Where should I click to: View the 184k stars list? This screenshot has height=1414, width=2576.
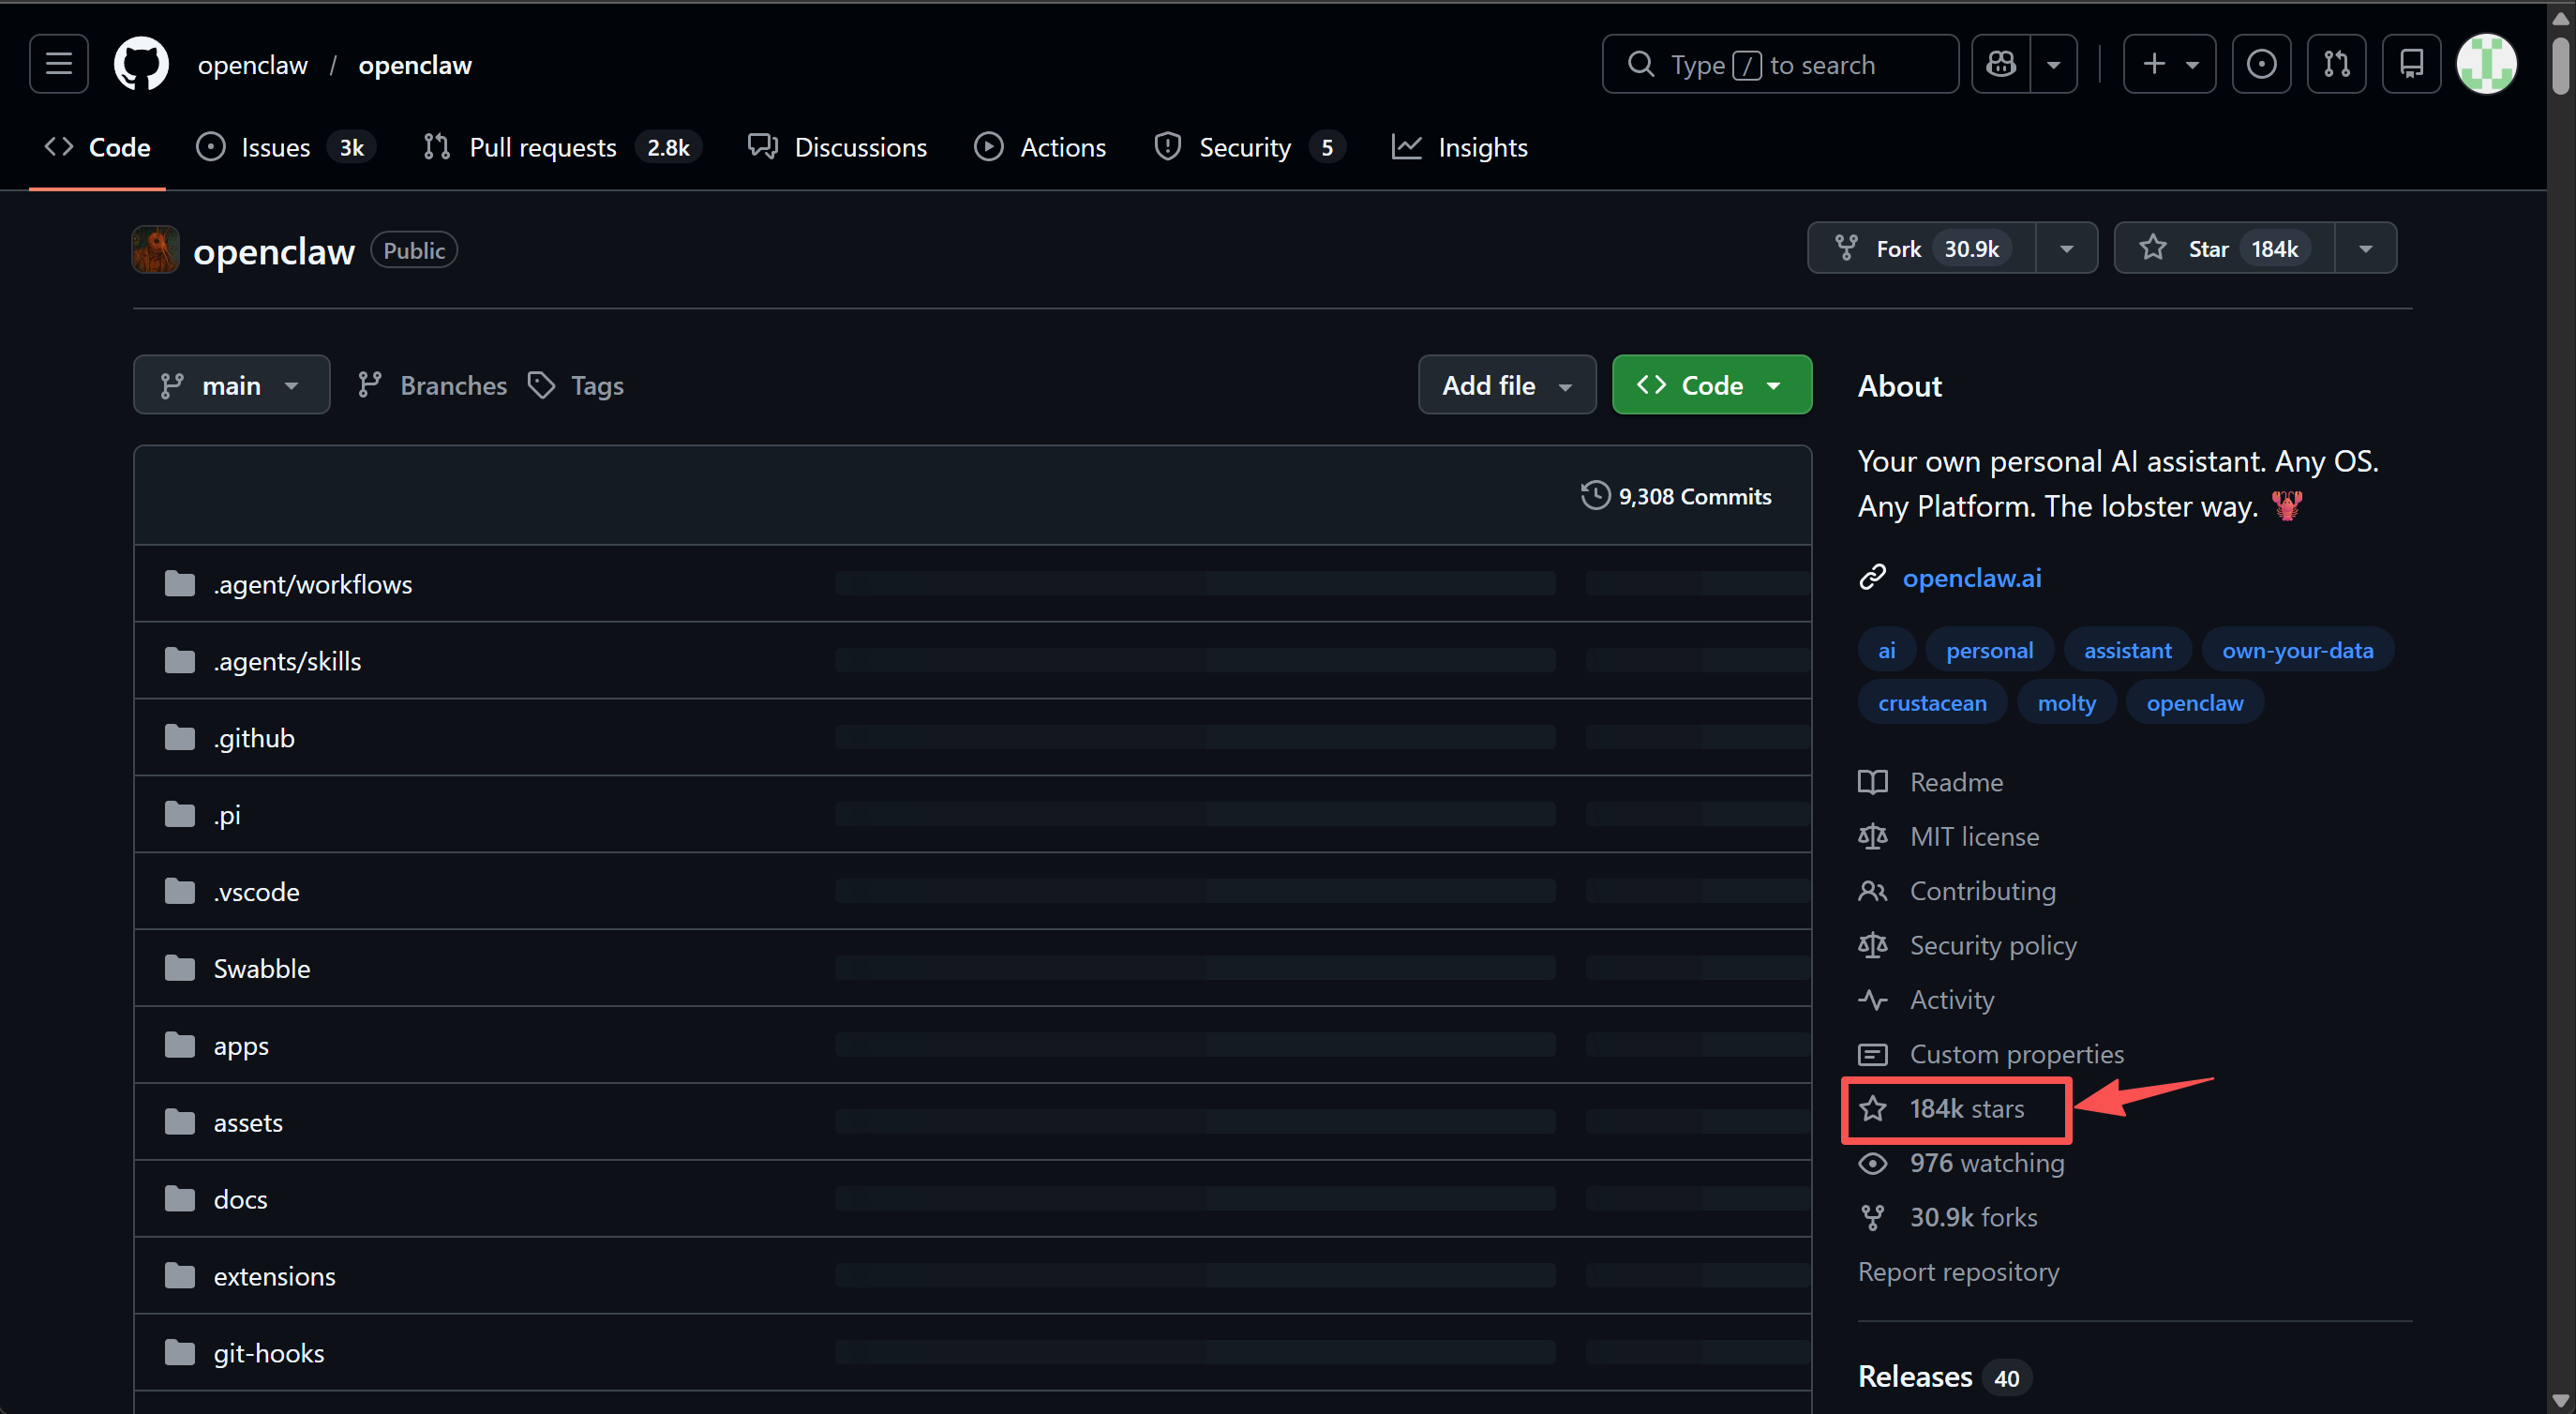1942,1108
